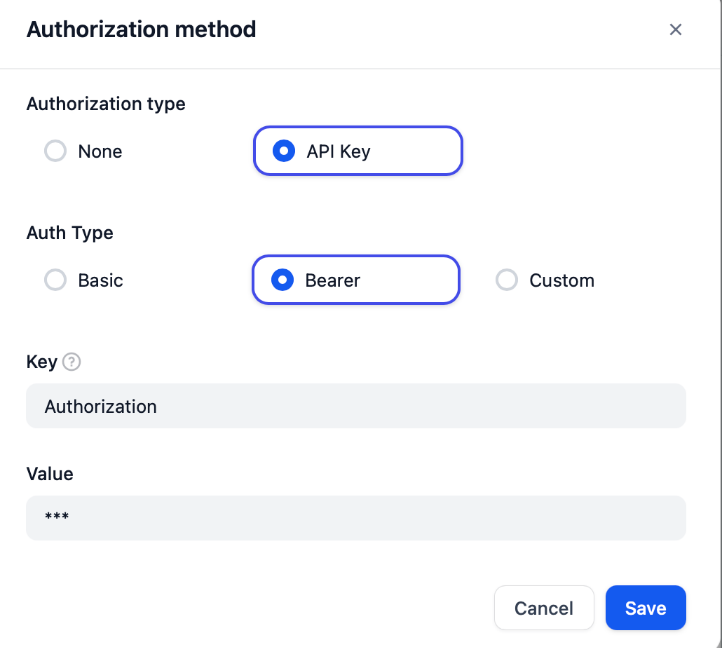Choose API Key authorization type

click(358, 151)
